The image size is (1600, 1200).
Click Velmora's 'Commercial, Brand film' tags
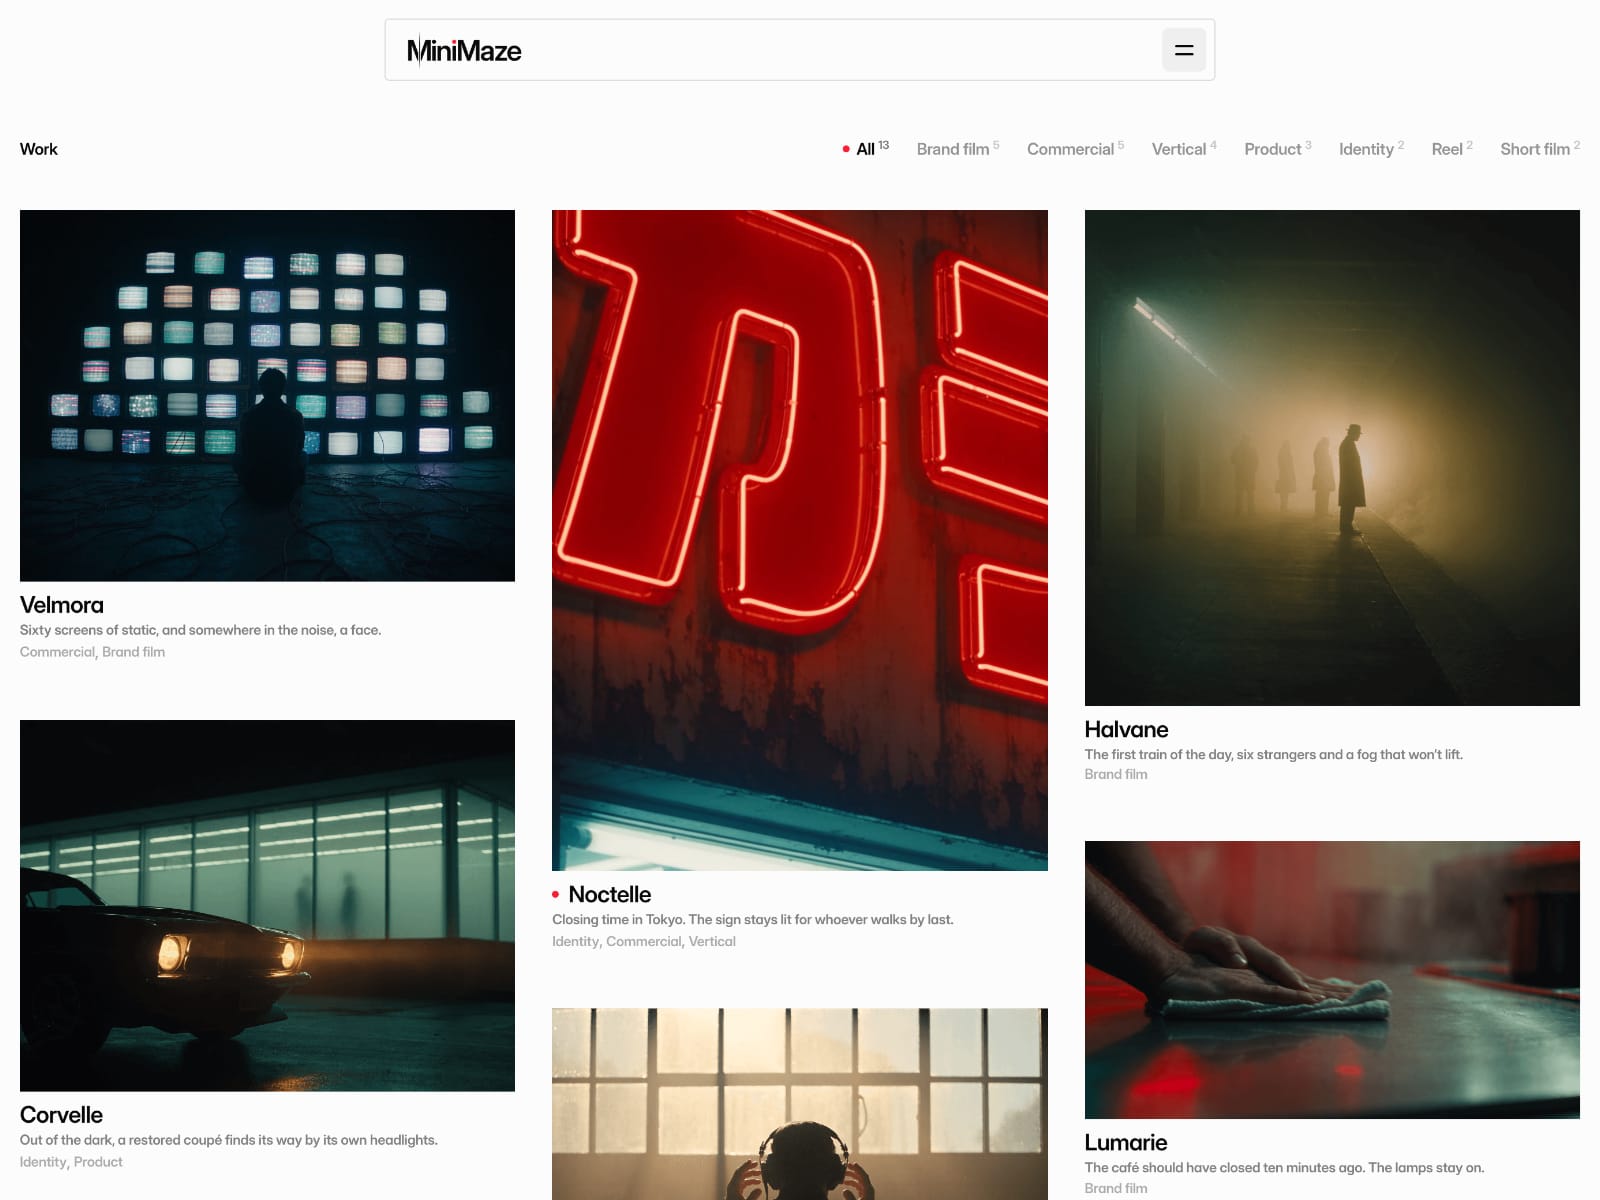[93, 652]
